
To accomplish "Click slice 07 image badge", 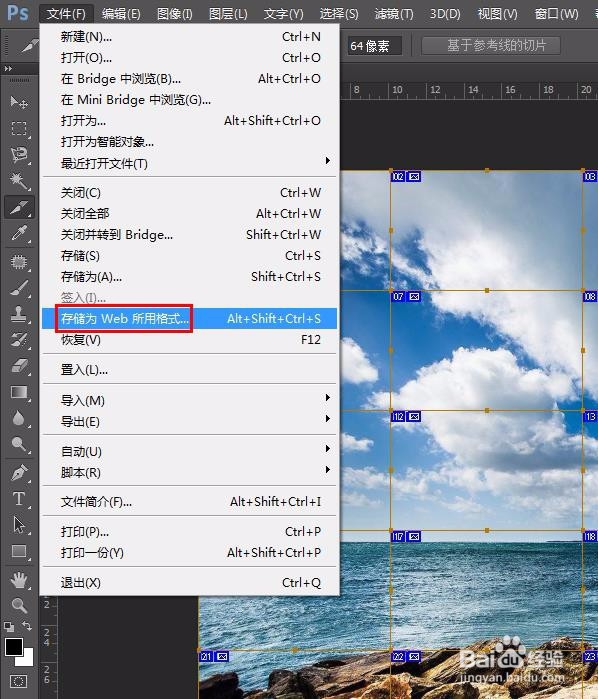I will click(414, 296).
